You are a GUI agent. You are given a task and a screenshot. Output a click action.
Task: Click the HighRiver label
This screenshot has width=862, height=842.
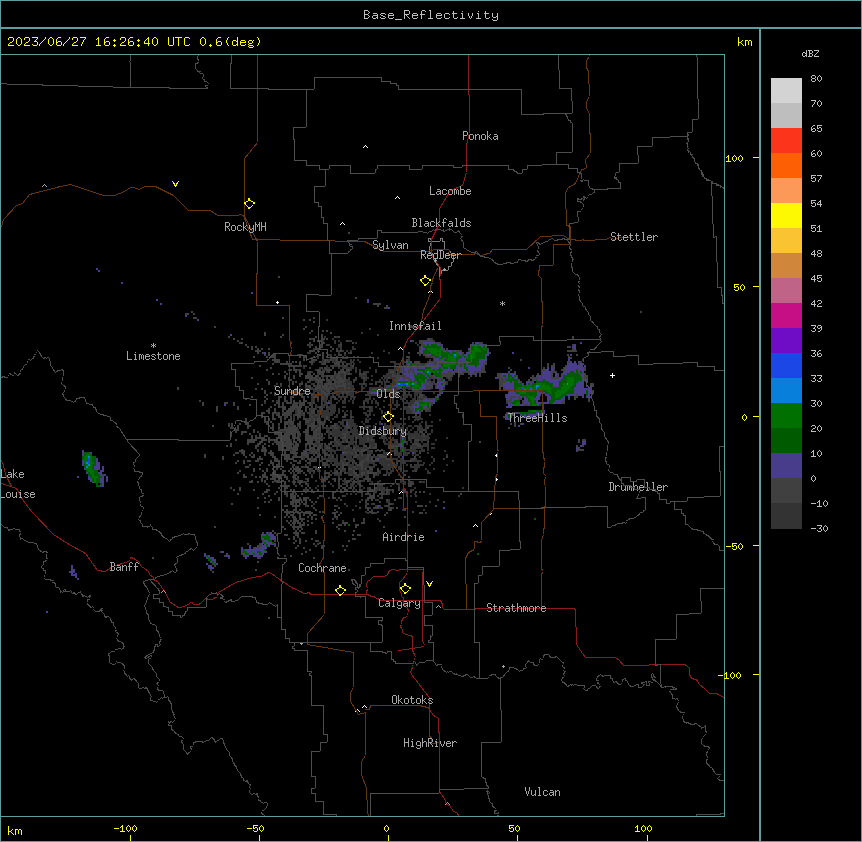[x=430, y=743]
